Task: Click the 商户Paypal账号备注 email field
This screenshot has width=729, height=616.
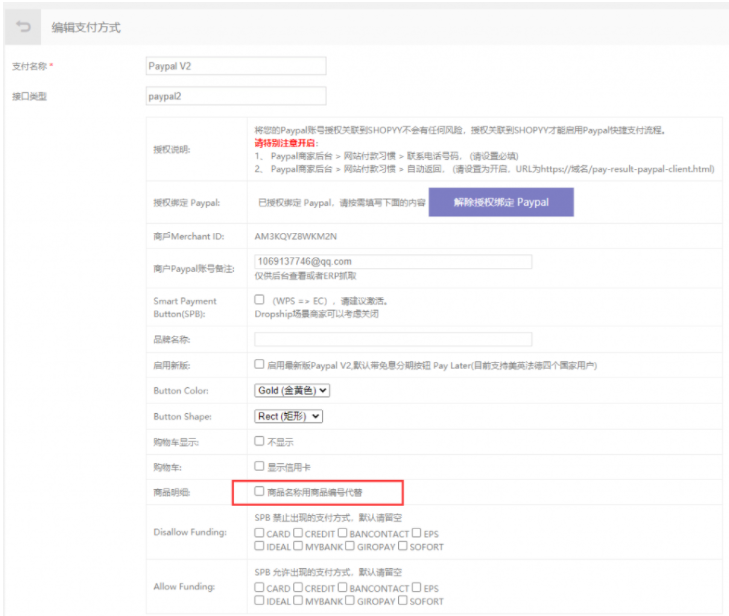Action: 393,261
